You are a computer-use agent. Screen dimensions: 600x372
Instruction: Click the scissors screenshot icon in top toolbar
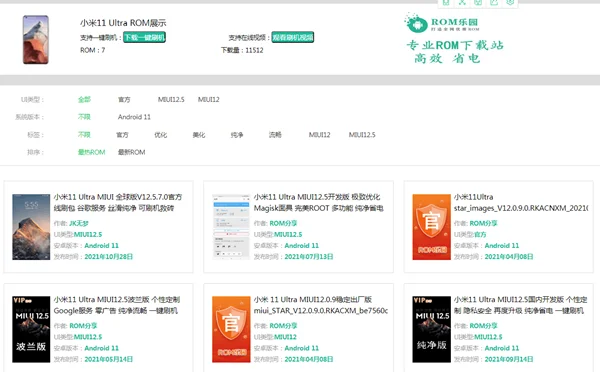(x=462, y=2)
